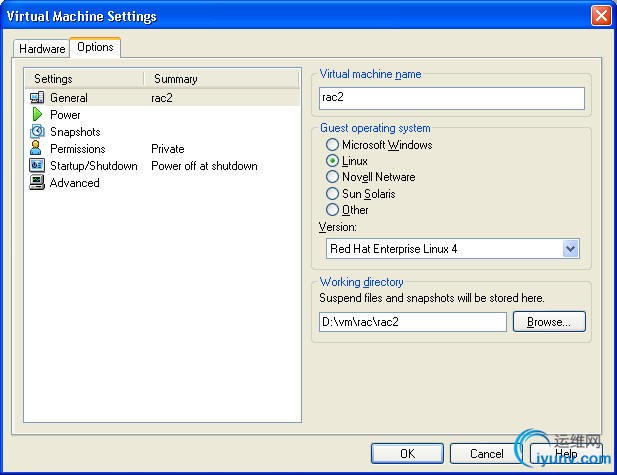
Task: Switch to the Hardware tab
Action: tap(42, 49)
